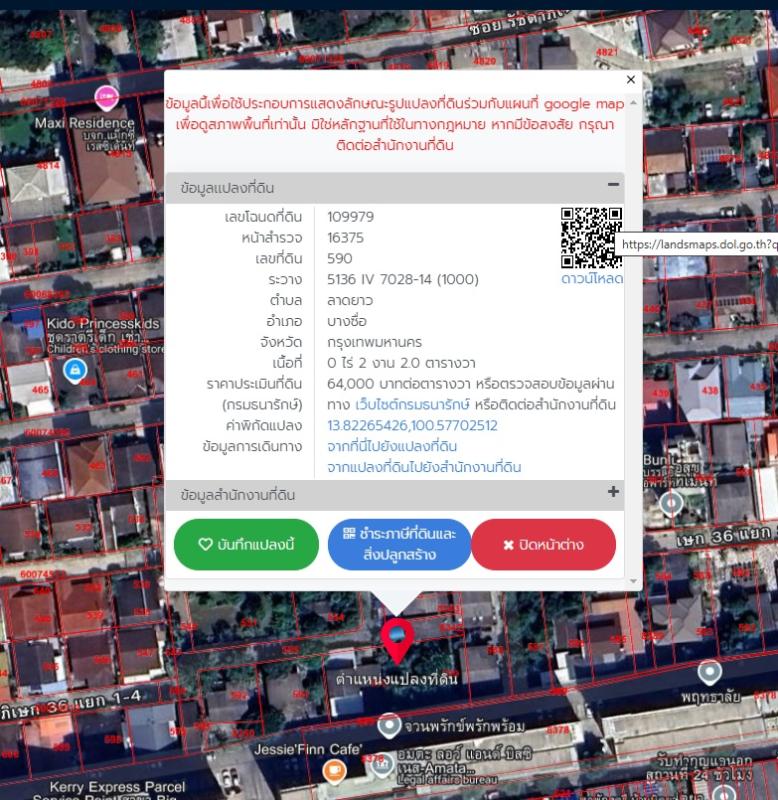This screenshot has height=800, width=778.
Task: Click the orange Jessie'Finn Cafe marker
Action: coord(333,769)
